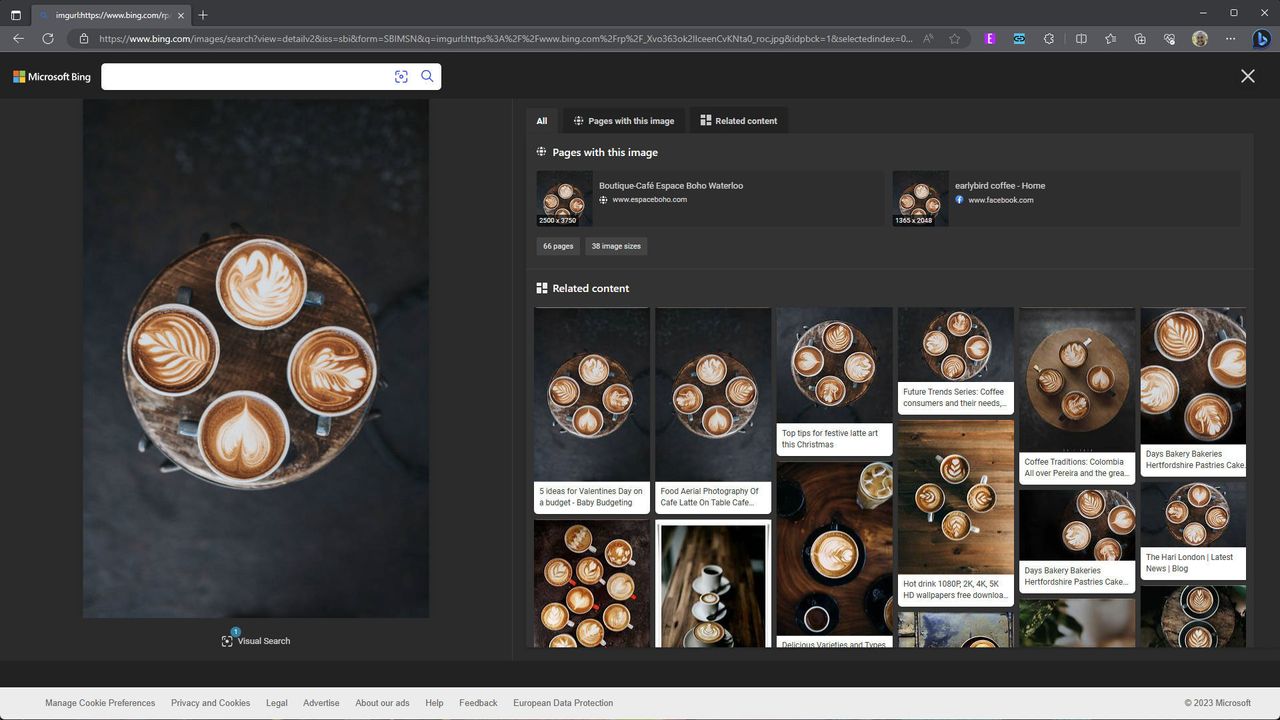Click the large latte art main image
This screenshot has width=1280, height=720.
click(256, 358)
